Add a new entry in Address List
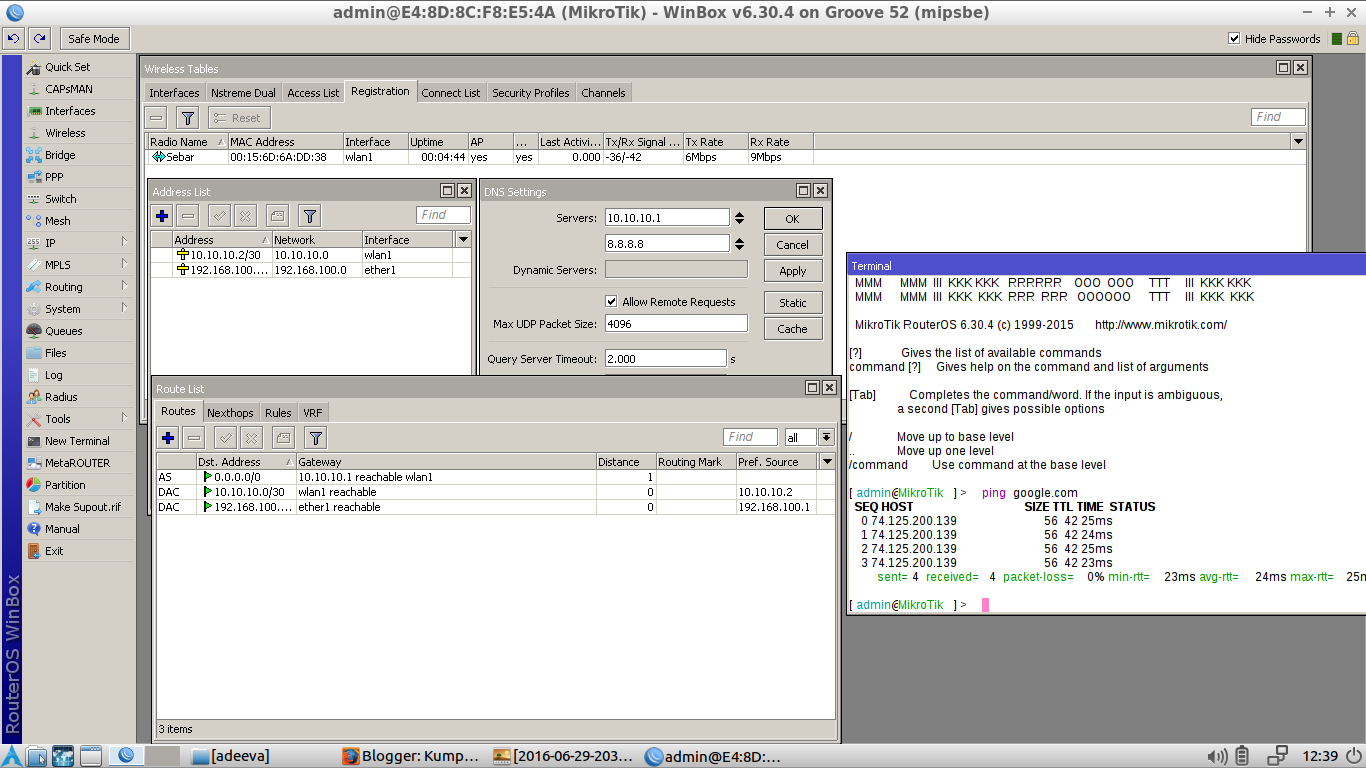 (162, 215)
